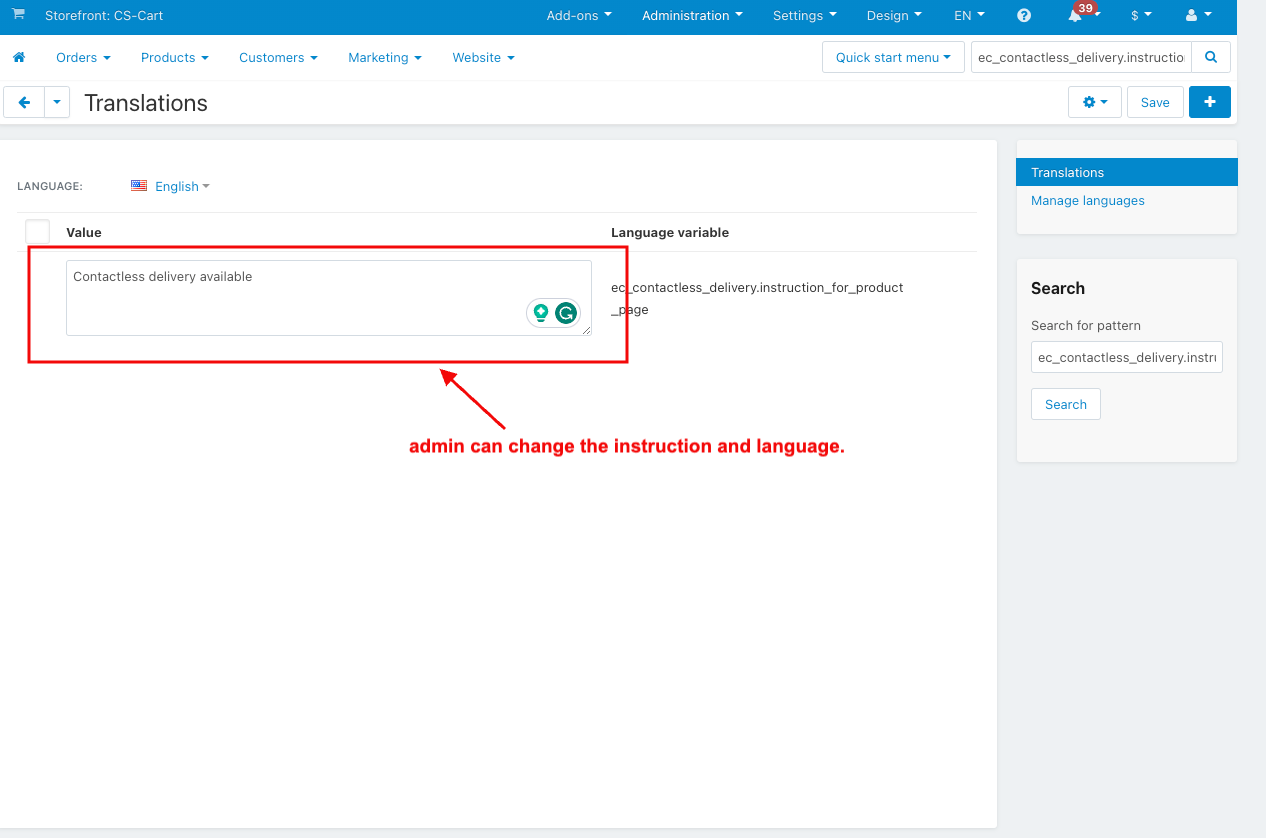Screen dimensions: 1266x838
Task: Click the shopping cart storefront icon
Action: pos(18,14)
